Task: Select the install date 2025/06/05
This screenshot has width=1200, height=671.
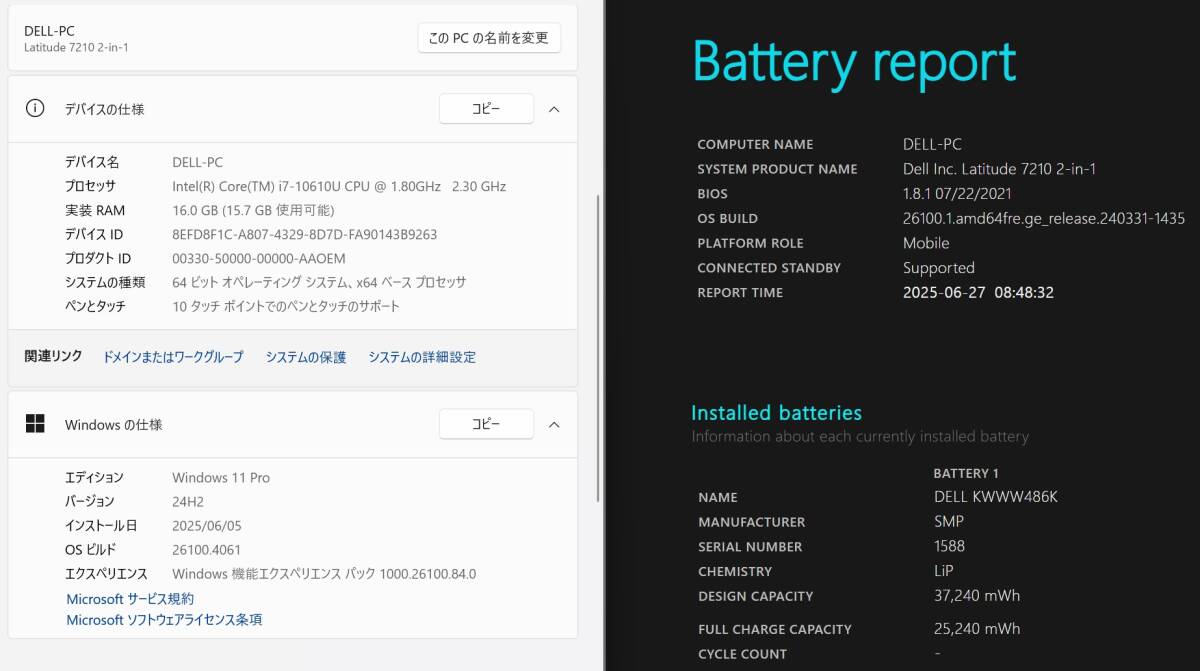Action: 207,526
